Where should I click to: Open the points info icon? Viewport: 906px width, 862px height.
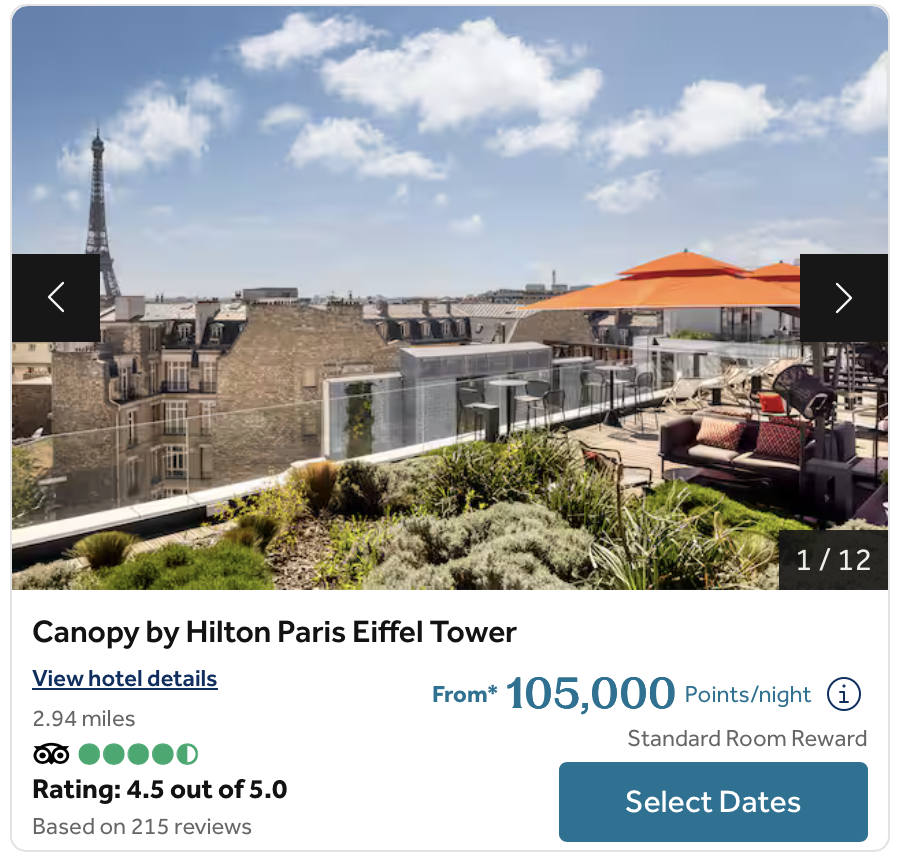coord(844,694)
